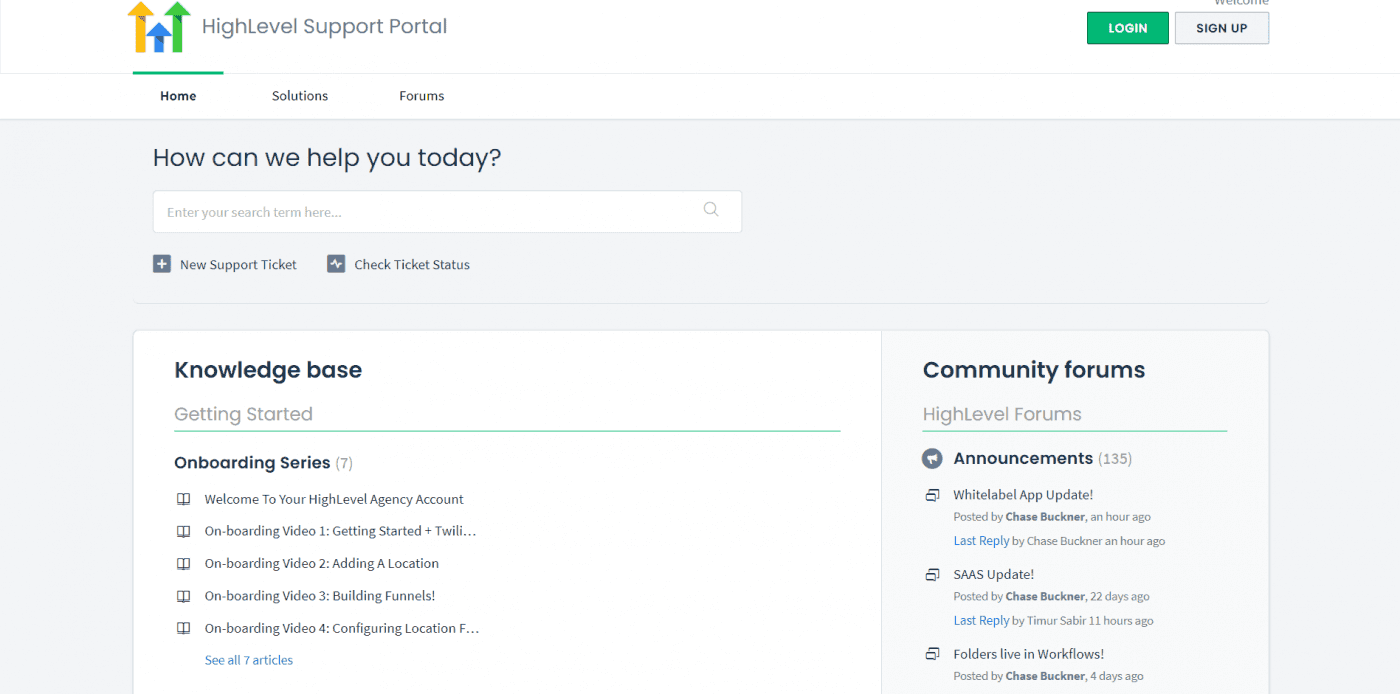Open the Whitelabel App Update! topic
The image size is (1400, 694).
pos(1023,495)
